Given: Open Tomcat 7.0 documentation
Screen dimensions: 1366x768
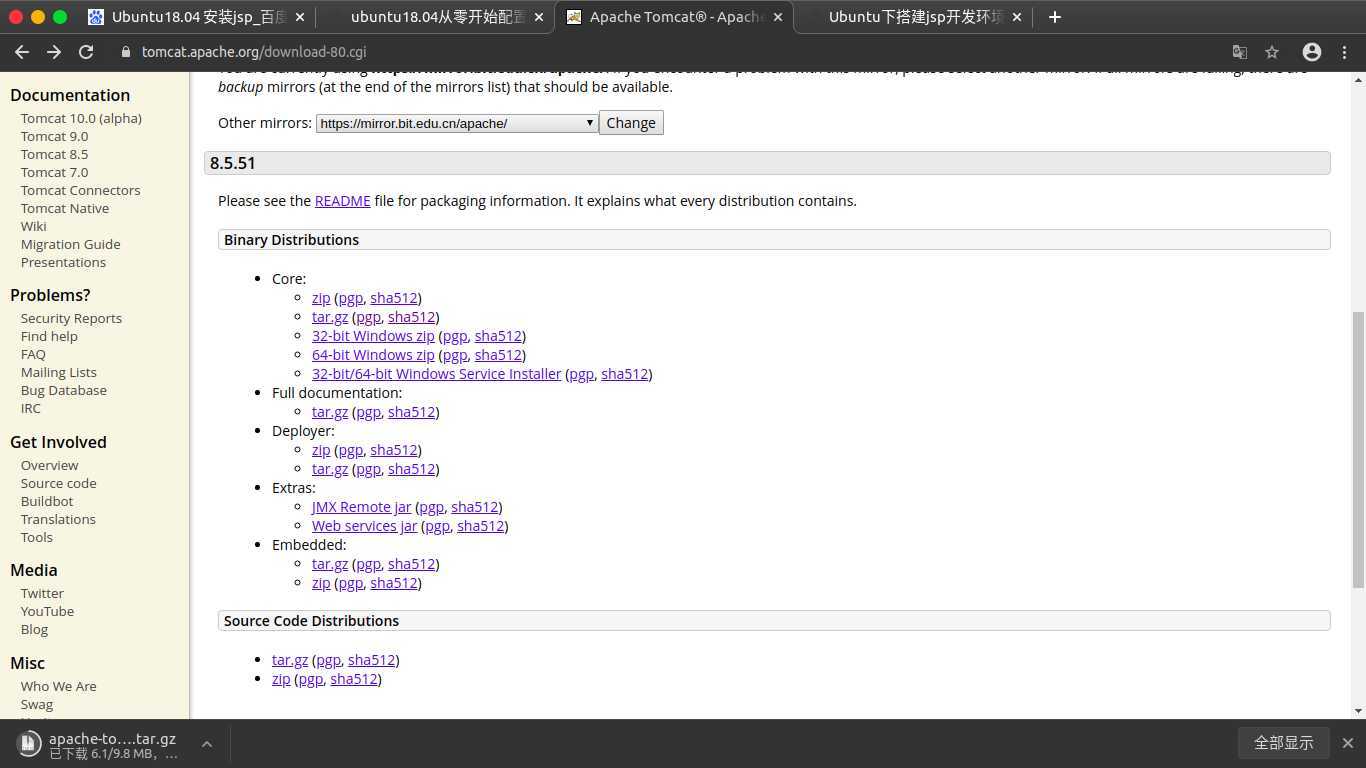Looking at the screenshot, I should (x=54, y=172).
